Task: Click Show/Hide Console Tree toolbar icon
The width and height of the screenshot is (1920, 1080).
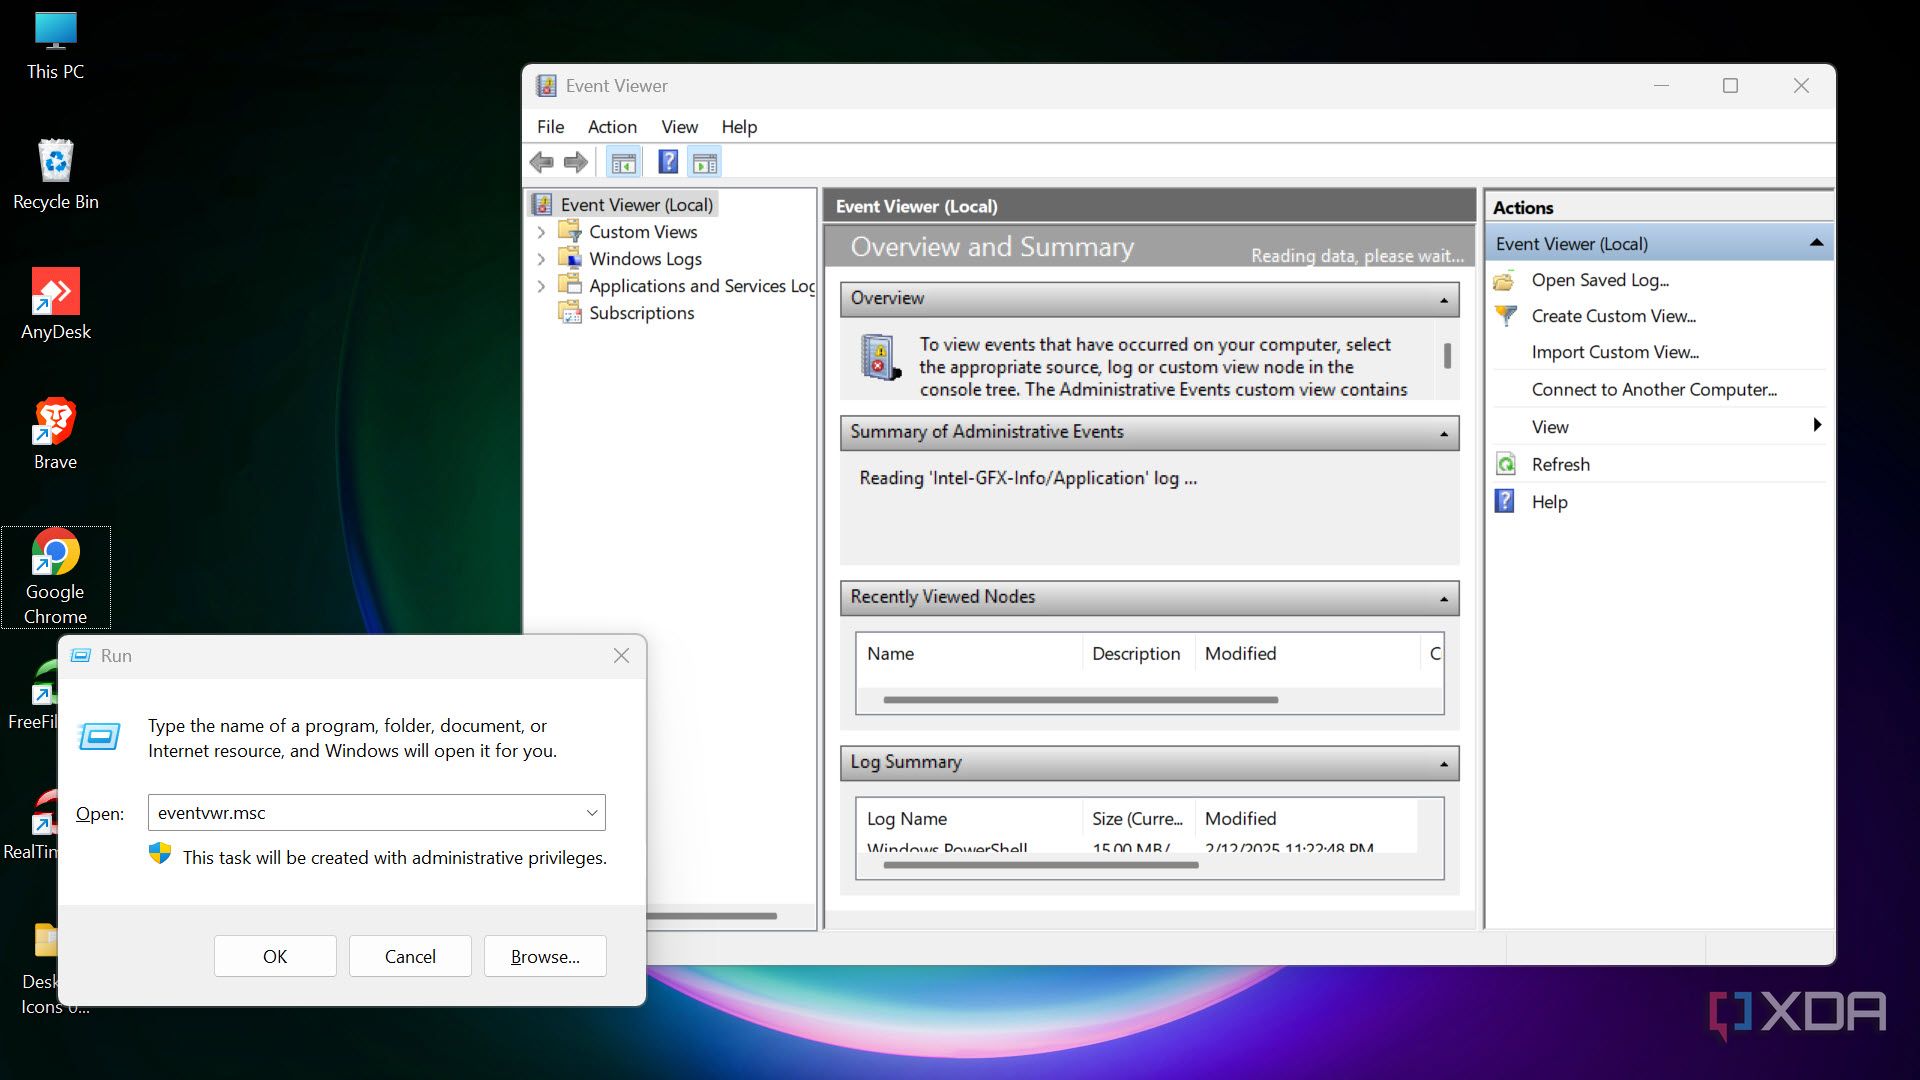Action: point(624,162)
